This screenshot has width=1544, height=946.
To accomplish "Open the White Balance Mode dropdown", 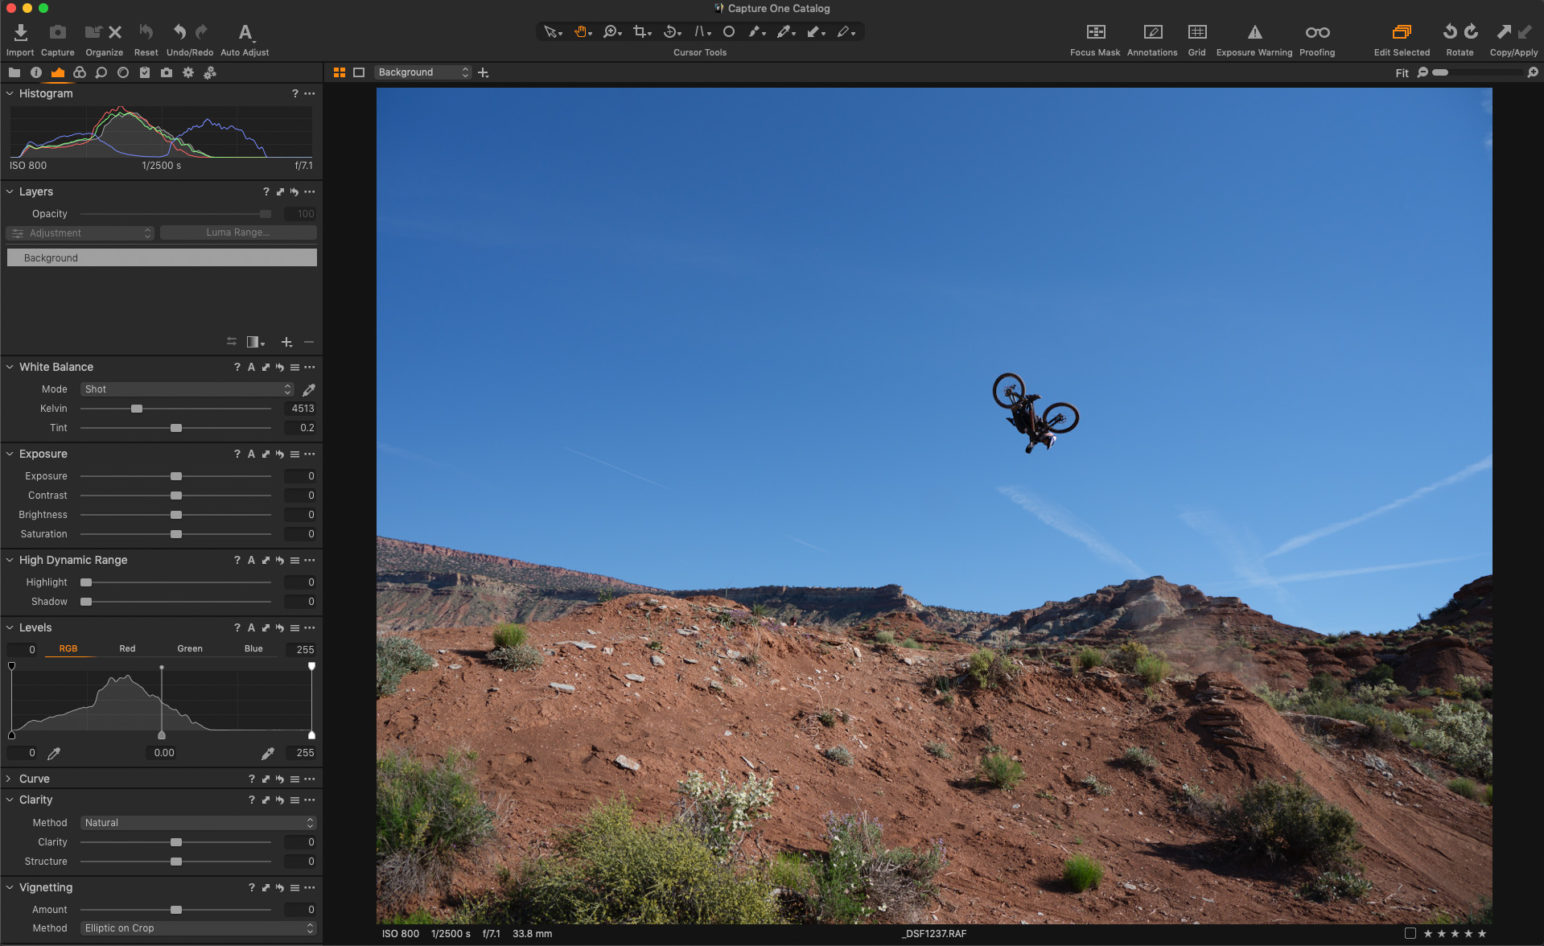I will [185, 389].
